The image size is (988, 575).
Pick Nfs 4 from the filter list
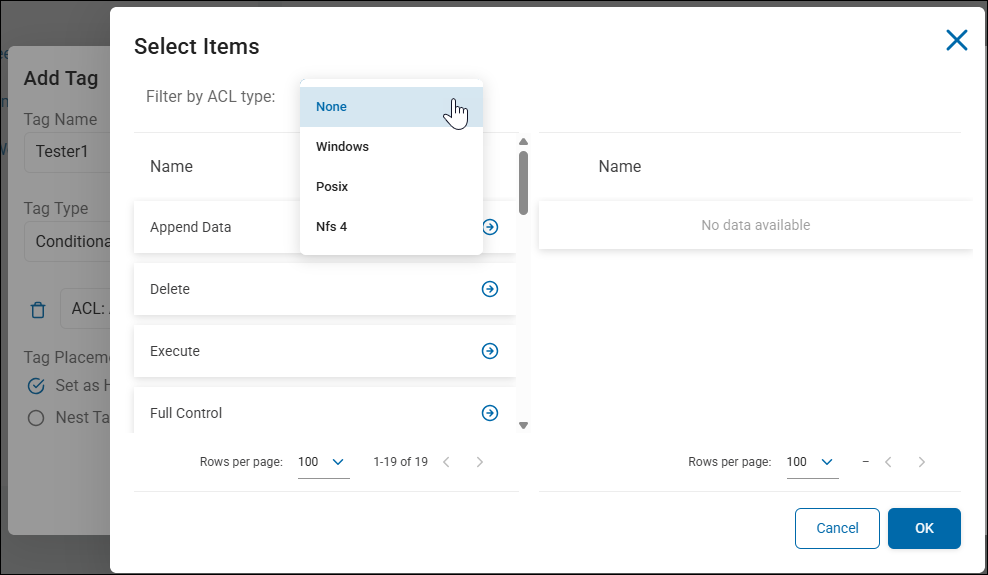pyautogui.click(x=391, y=227)
